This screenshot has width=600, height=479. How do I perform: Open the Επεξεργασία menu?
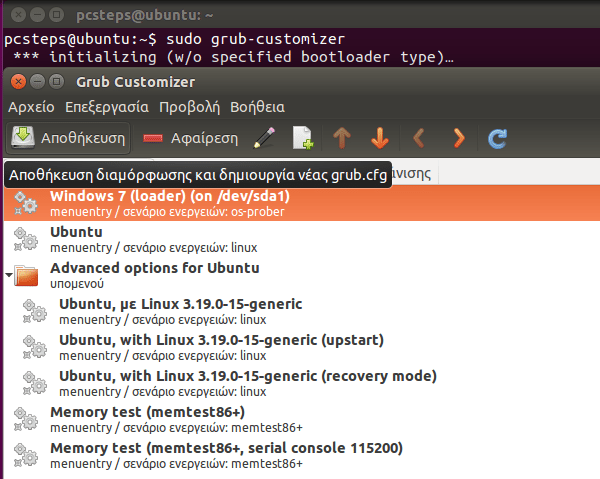107,106
